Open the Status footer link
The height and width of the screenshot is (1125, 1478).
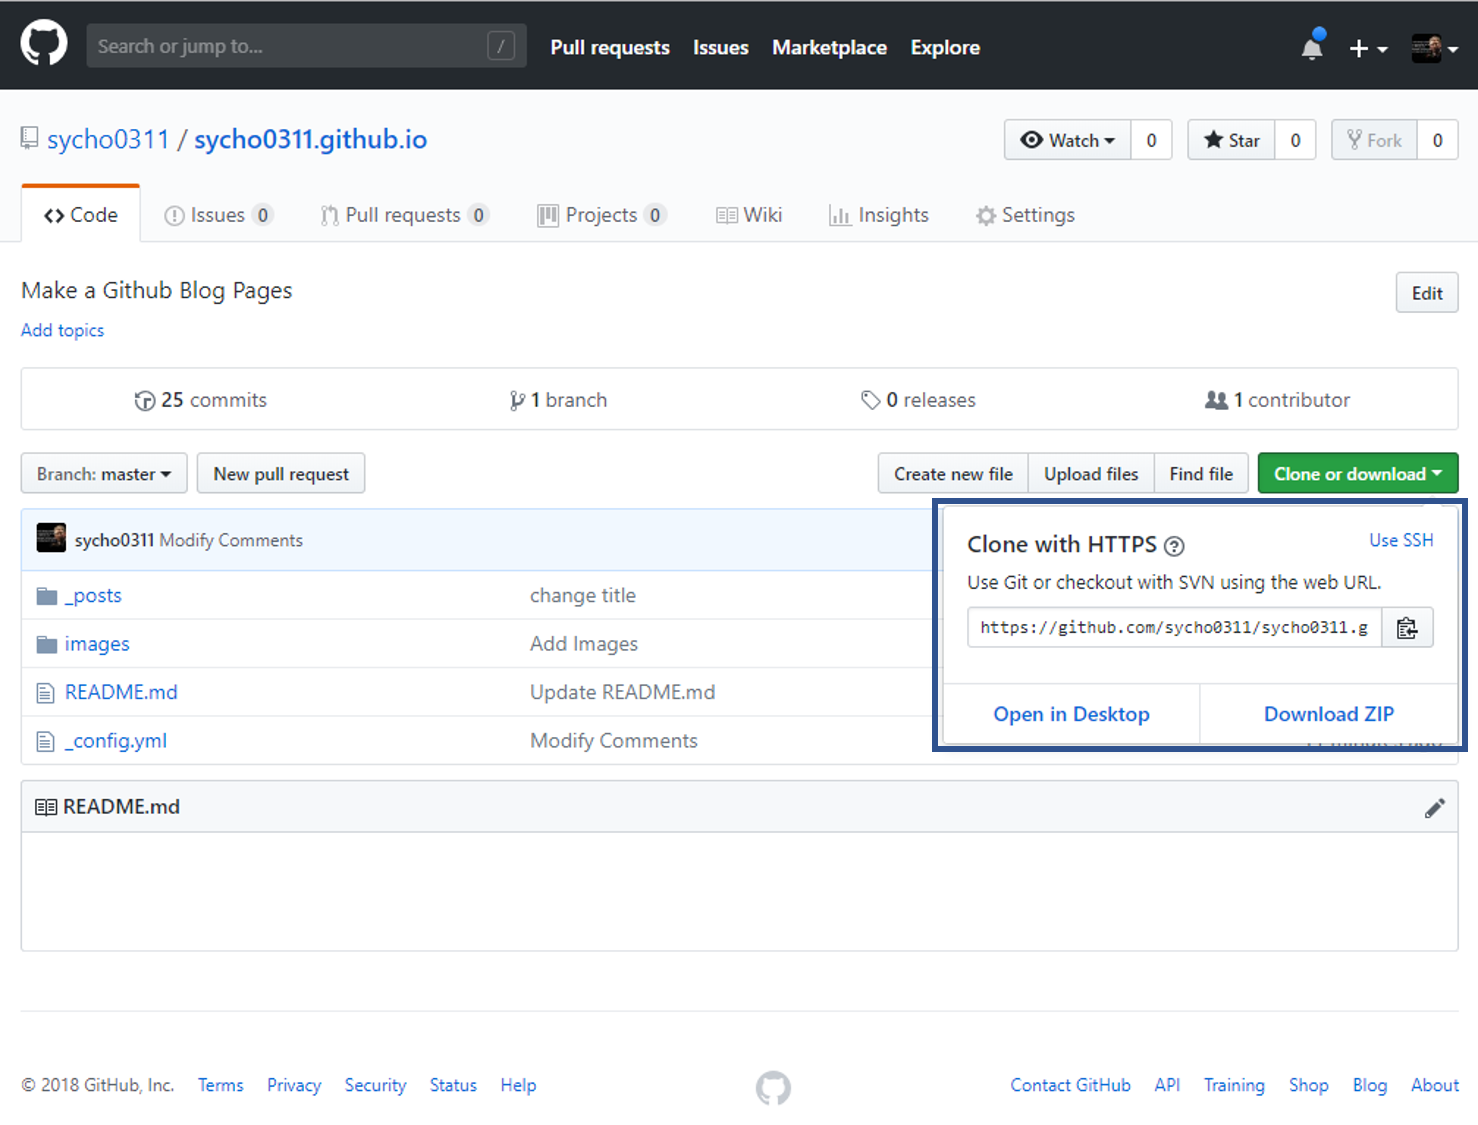(453, 1085)
